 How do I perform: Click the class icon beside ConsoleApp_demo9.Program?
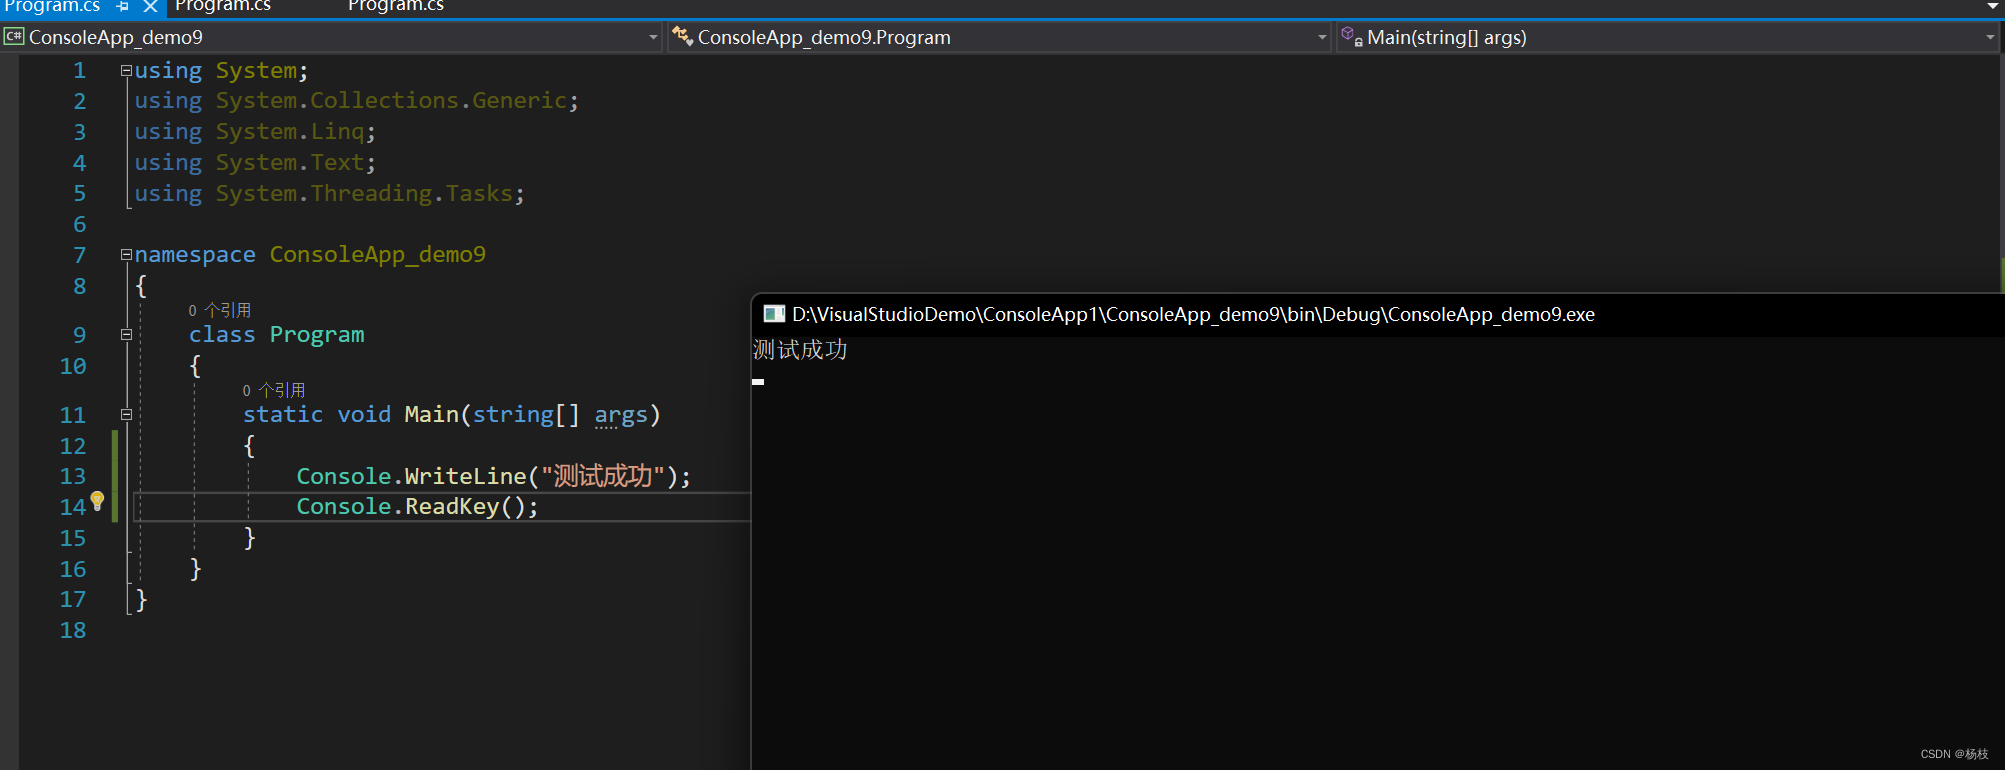click(683, 36)
